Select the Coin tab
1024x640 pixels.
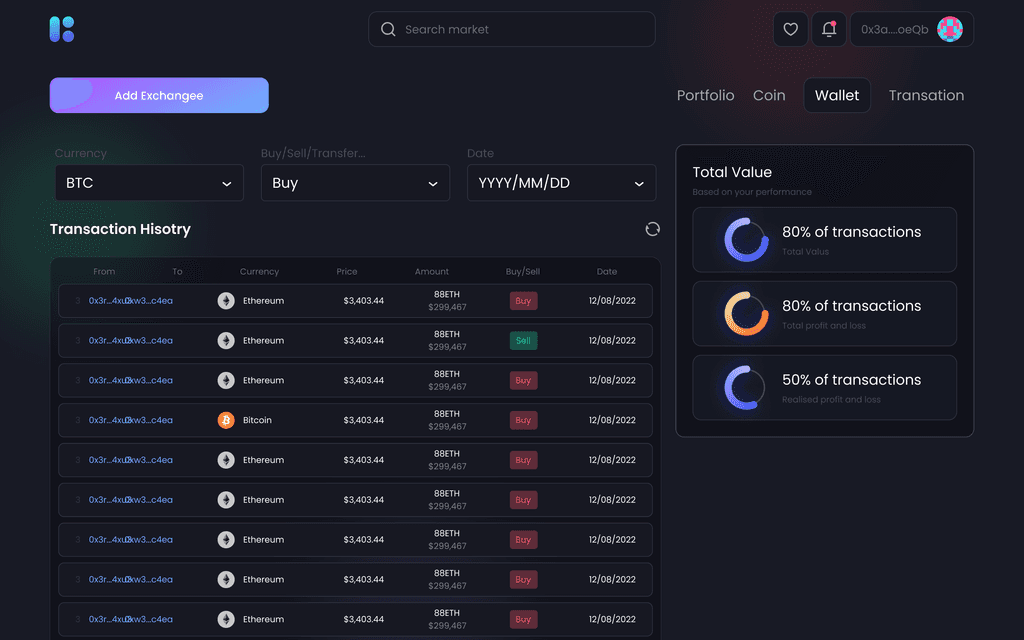[769, 95]
